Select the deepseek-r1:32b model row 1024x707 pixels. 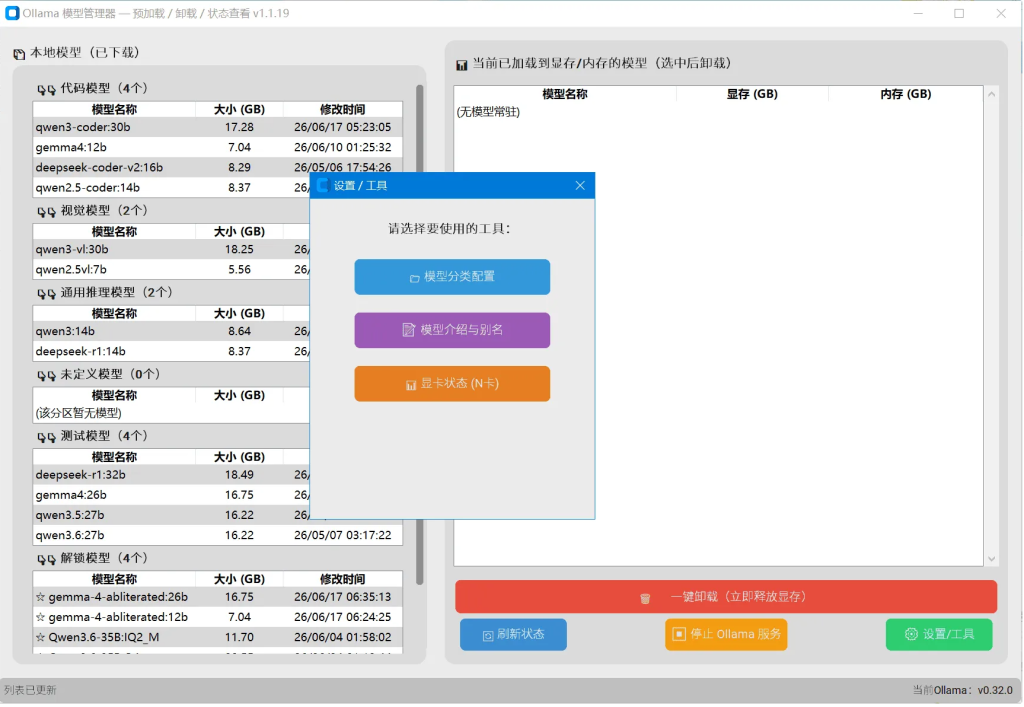(x=171, y=475)
